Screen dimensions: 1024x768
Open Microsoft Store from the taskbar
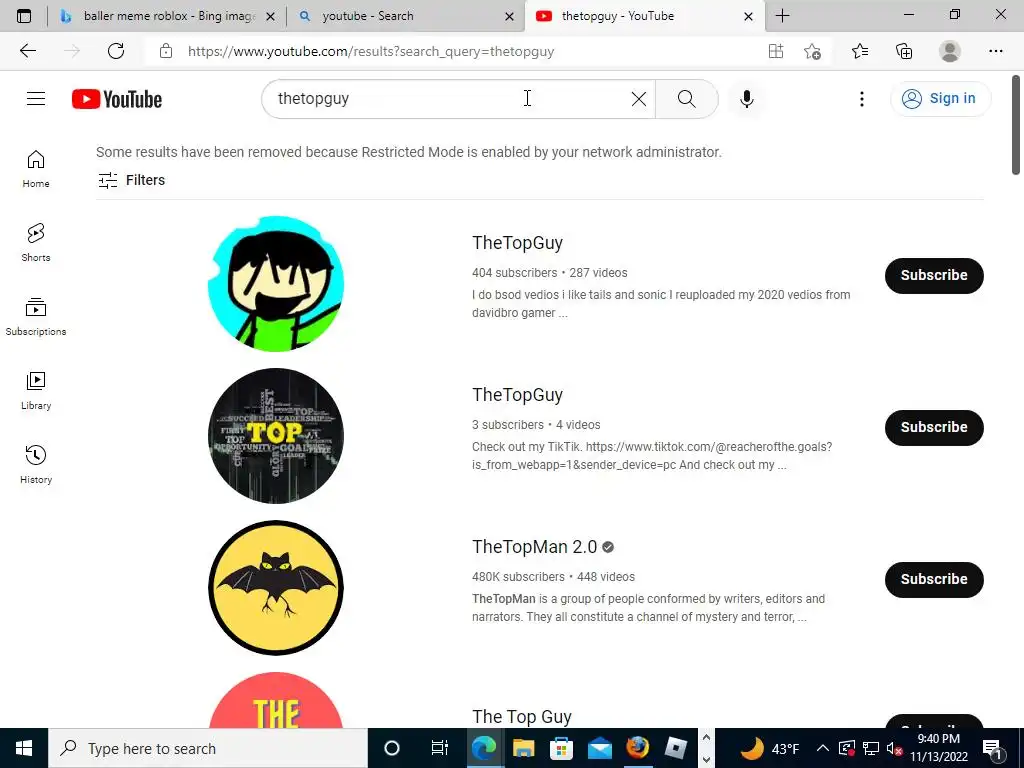pos(561,748)
